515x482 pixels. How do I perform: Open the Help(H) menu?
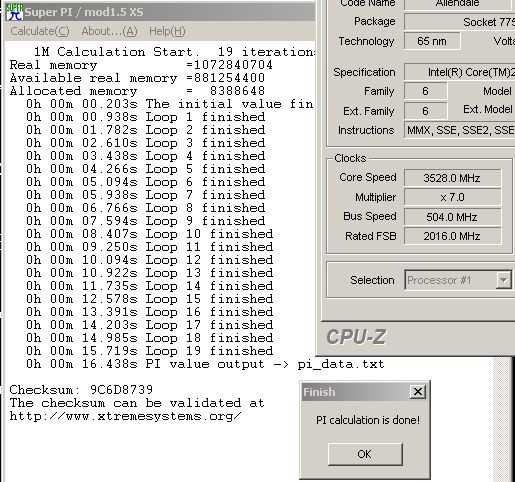(167, 31)
